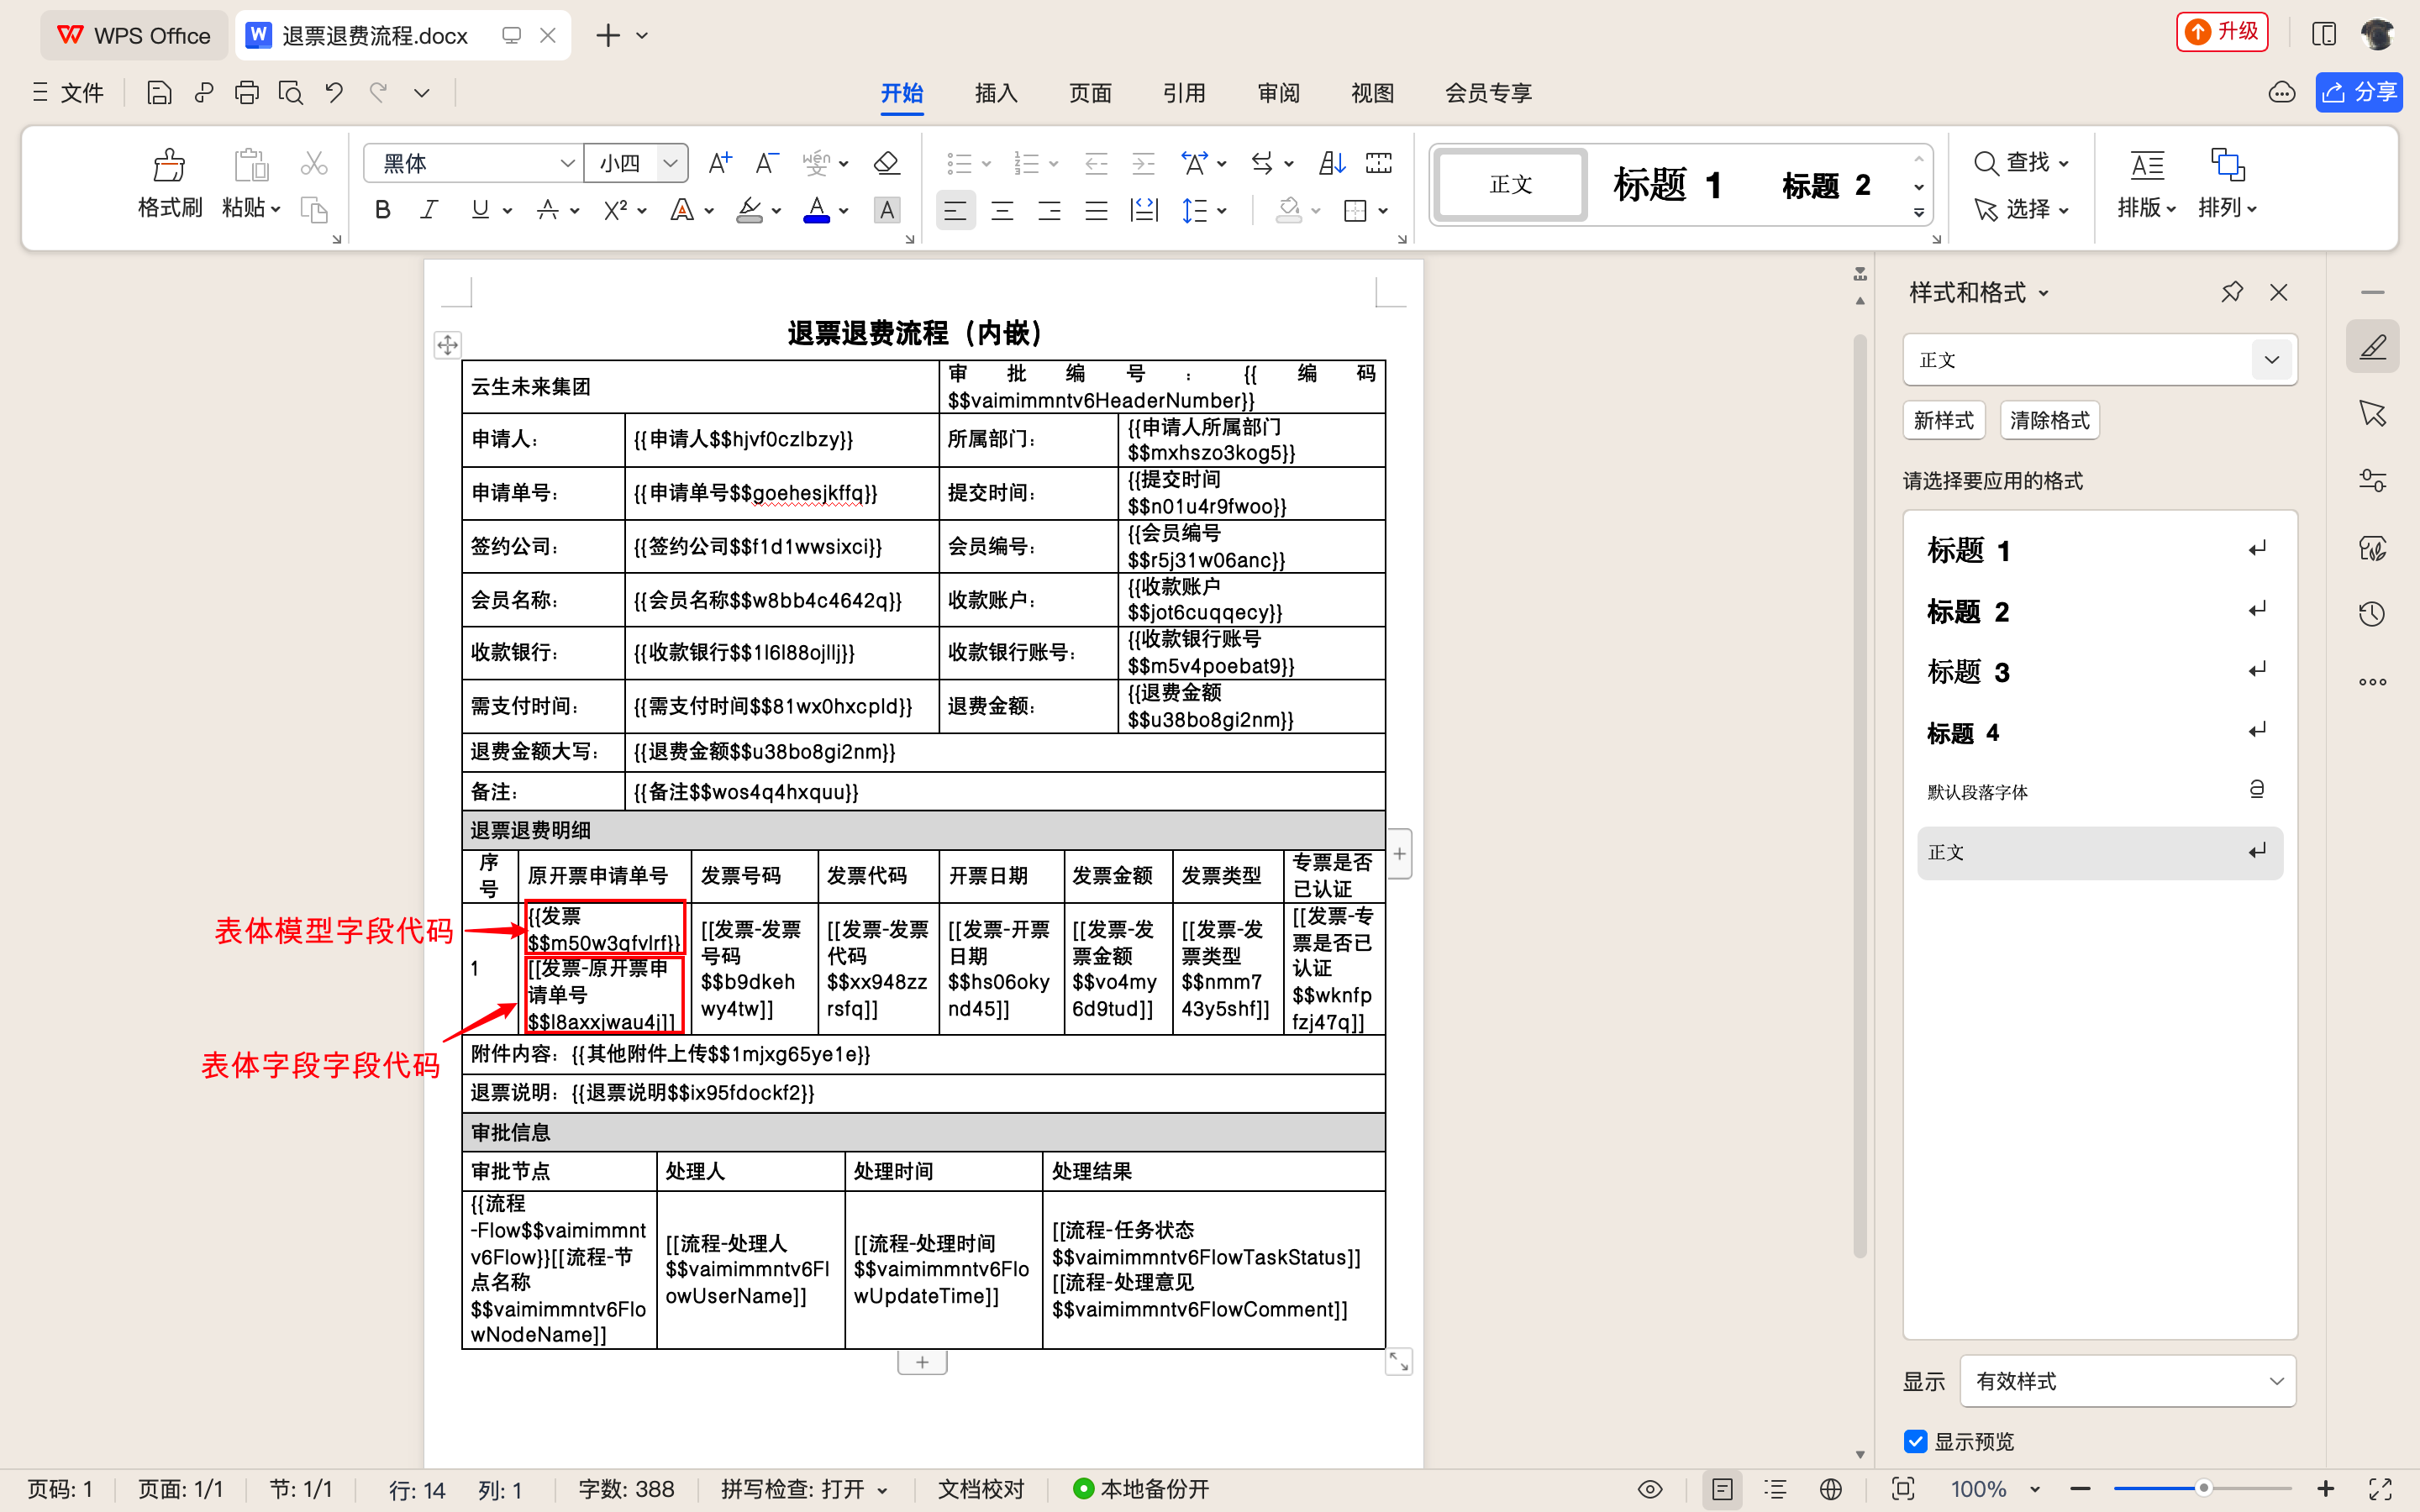Image resolution: width=2420 pixels, height=1512 pixels.
Task: Switch to the View (视图) tab
Action: click(x=1372, y=93)
